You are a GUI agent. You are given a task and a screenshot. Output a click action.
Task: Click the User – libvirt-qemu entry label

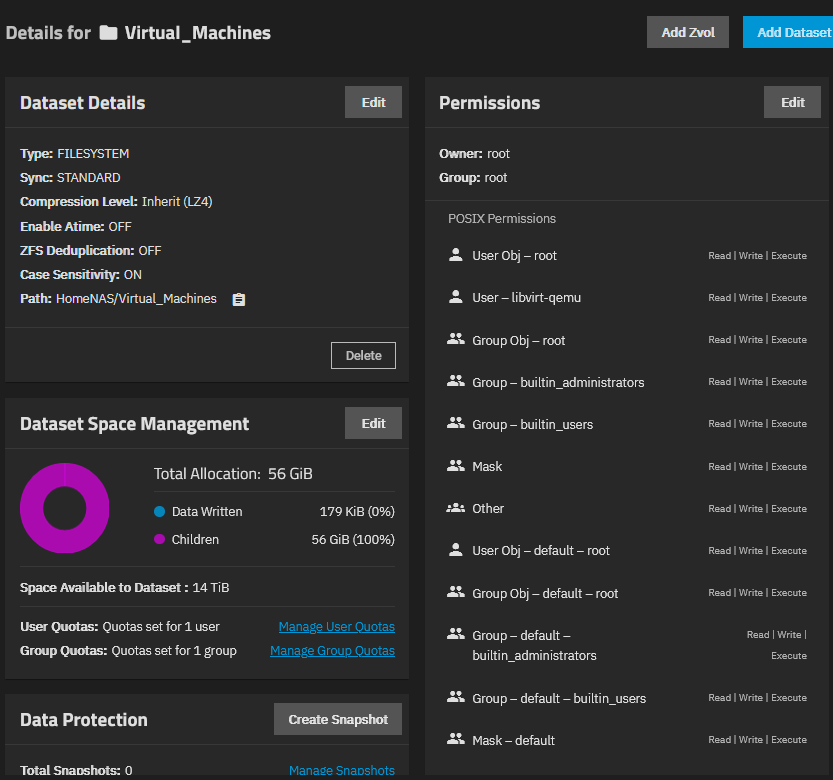[x=526, y=298]
